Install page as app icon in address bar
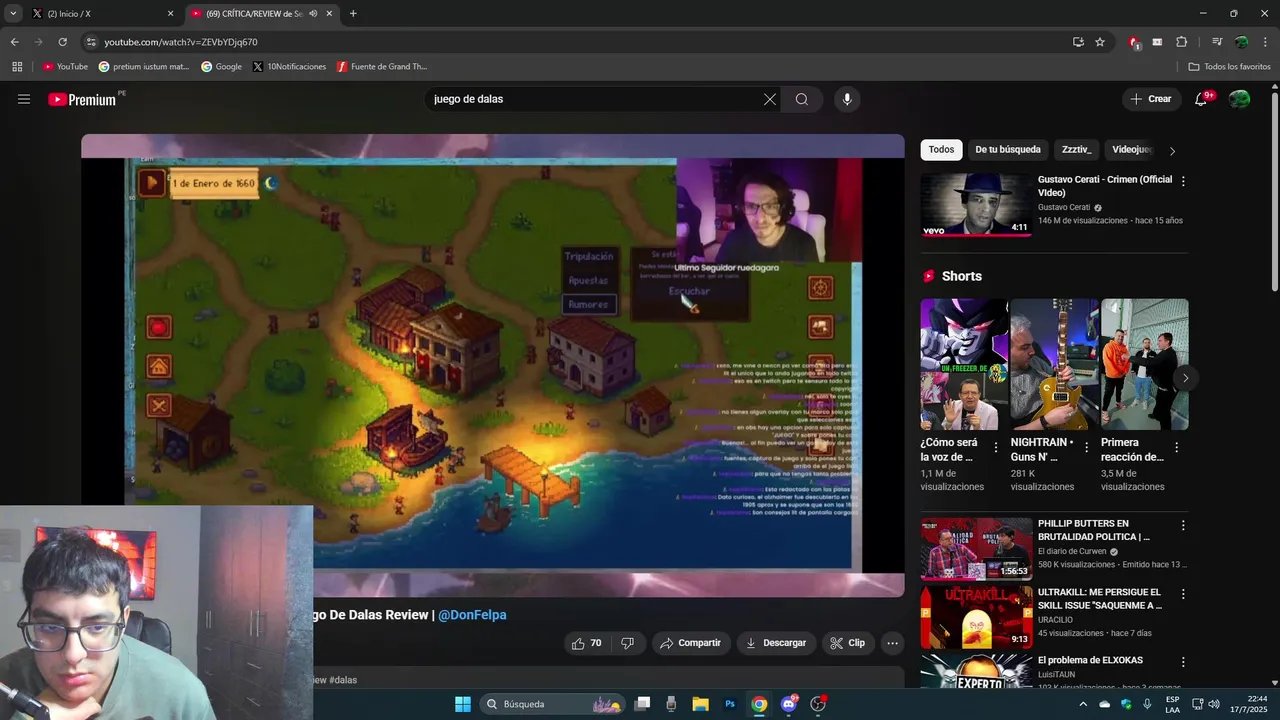Viewport: 1280px width, 720px height. (1078, 42)
